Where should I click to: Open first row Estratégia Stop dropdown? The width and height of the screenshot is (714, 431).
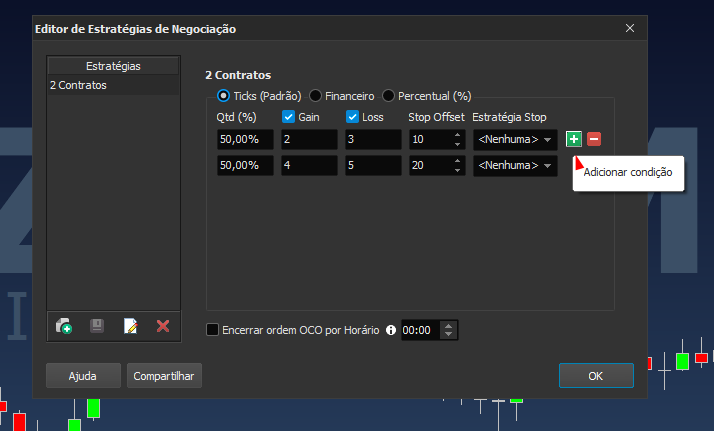515,139
